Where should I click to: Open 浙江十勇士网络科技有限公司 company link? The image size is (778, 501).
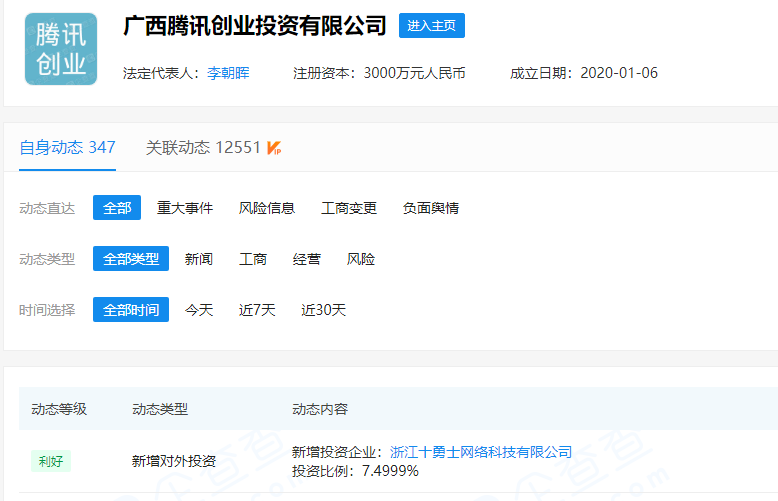point(481,452)
